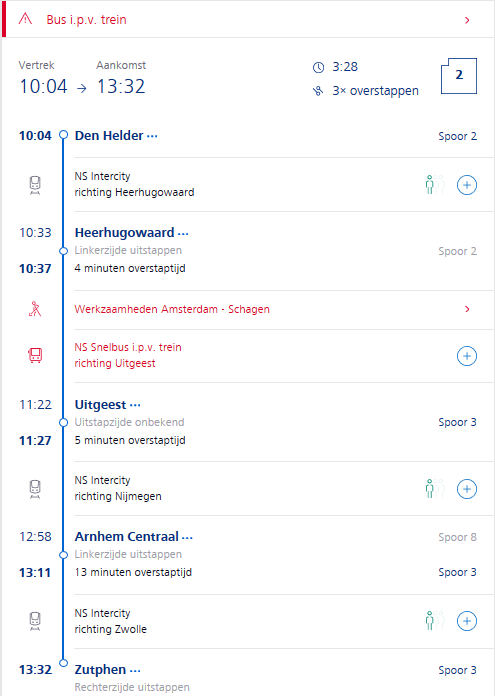Click crowdedness icon on Intercity richting Nijmegen
The width and height of the screenshot is (495, 696).
(435, 489)
